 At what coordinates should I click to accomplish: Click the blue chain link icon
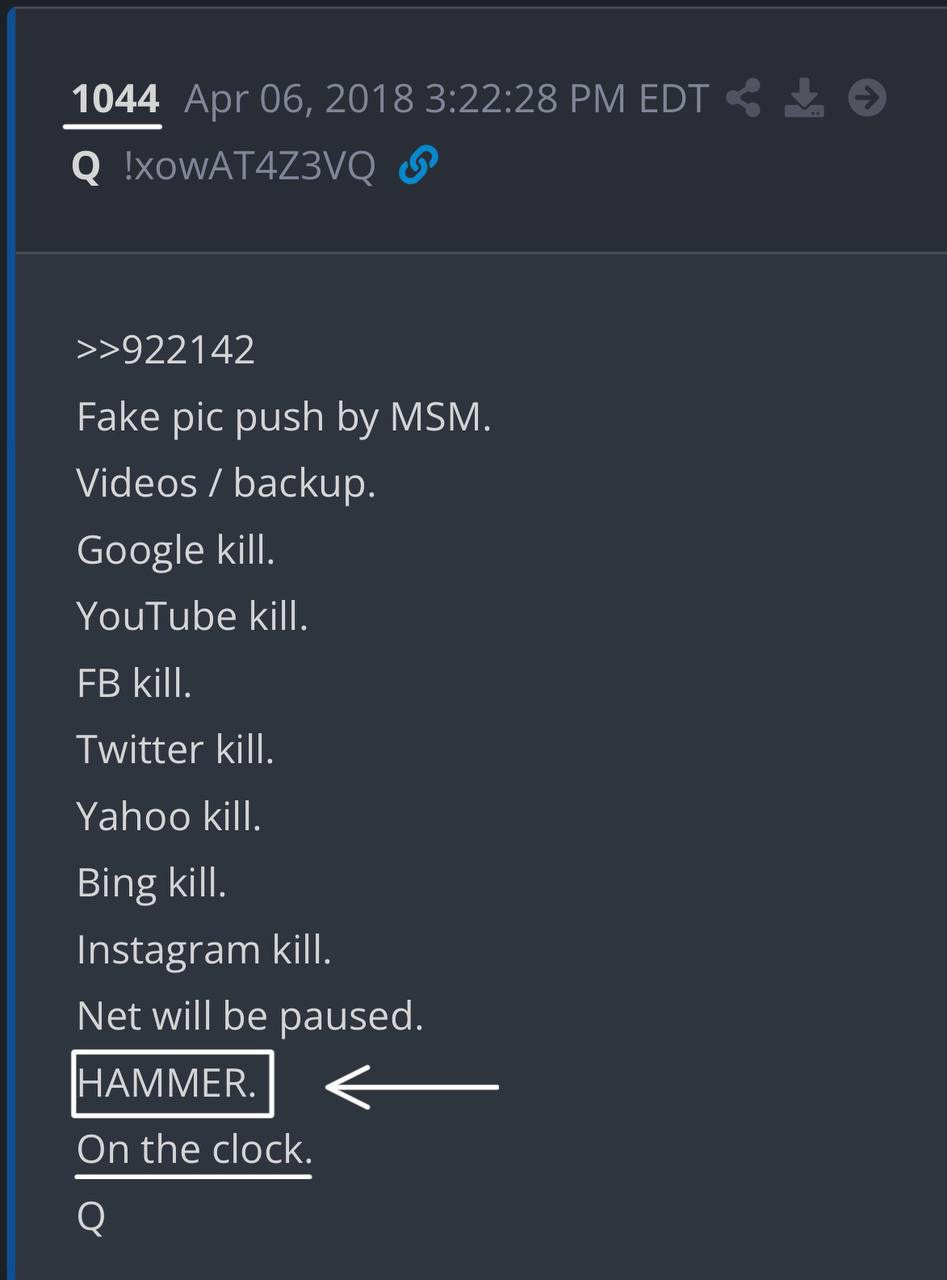point(418,166)
